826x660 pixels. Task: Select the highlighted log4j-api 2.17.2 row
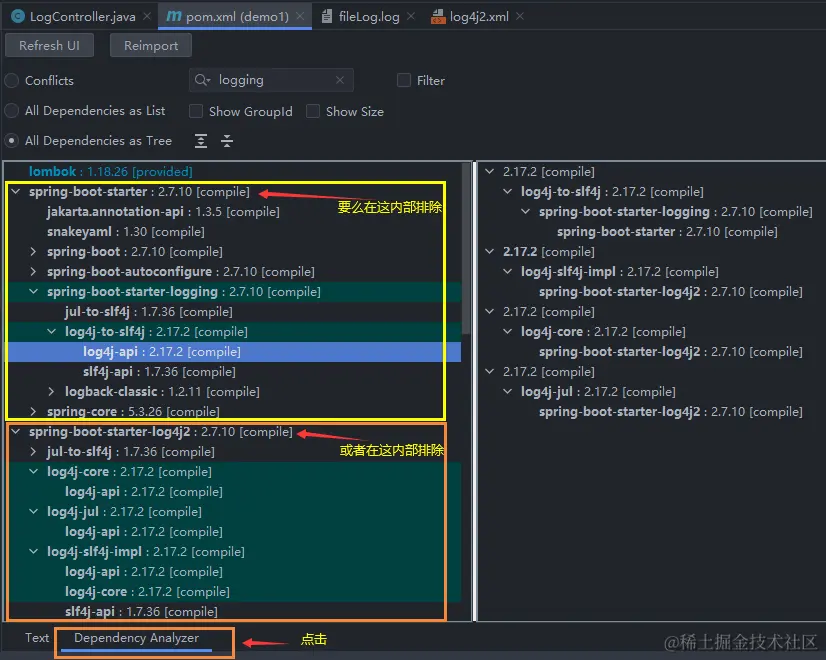point(234,352)
